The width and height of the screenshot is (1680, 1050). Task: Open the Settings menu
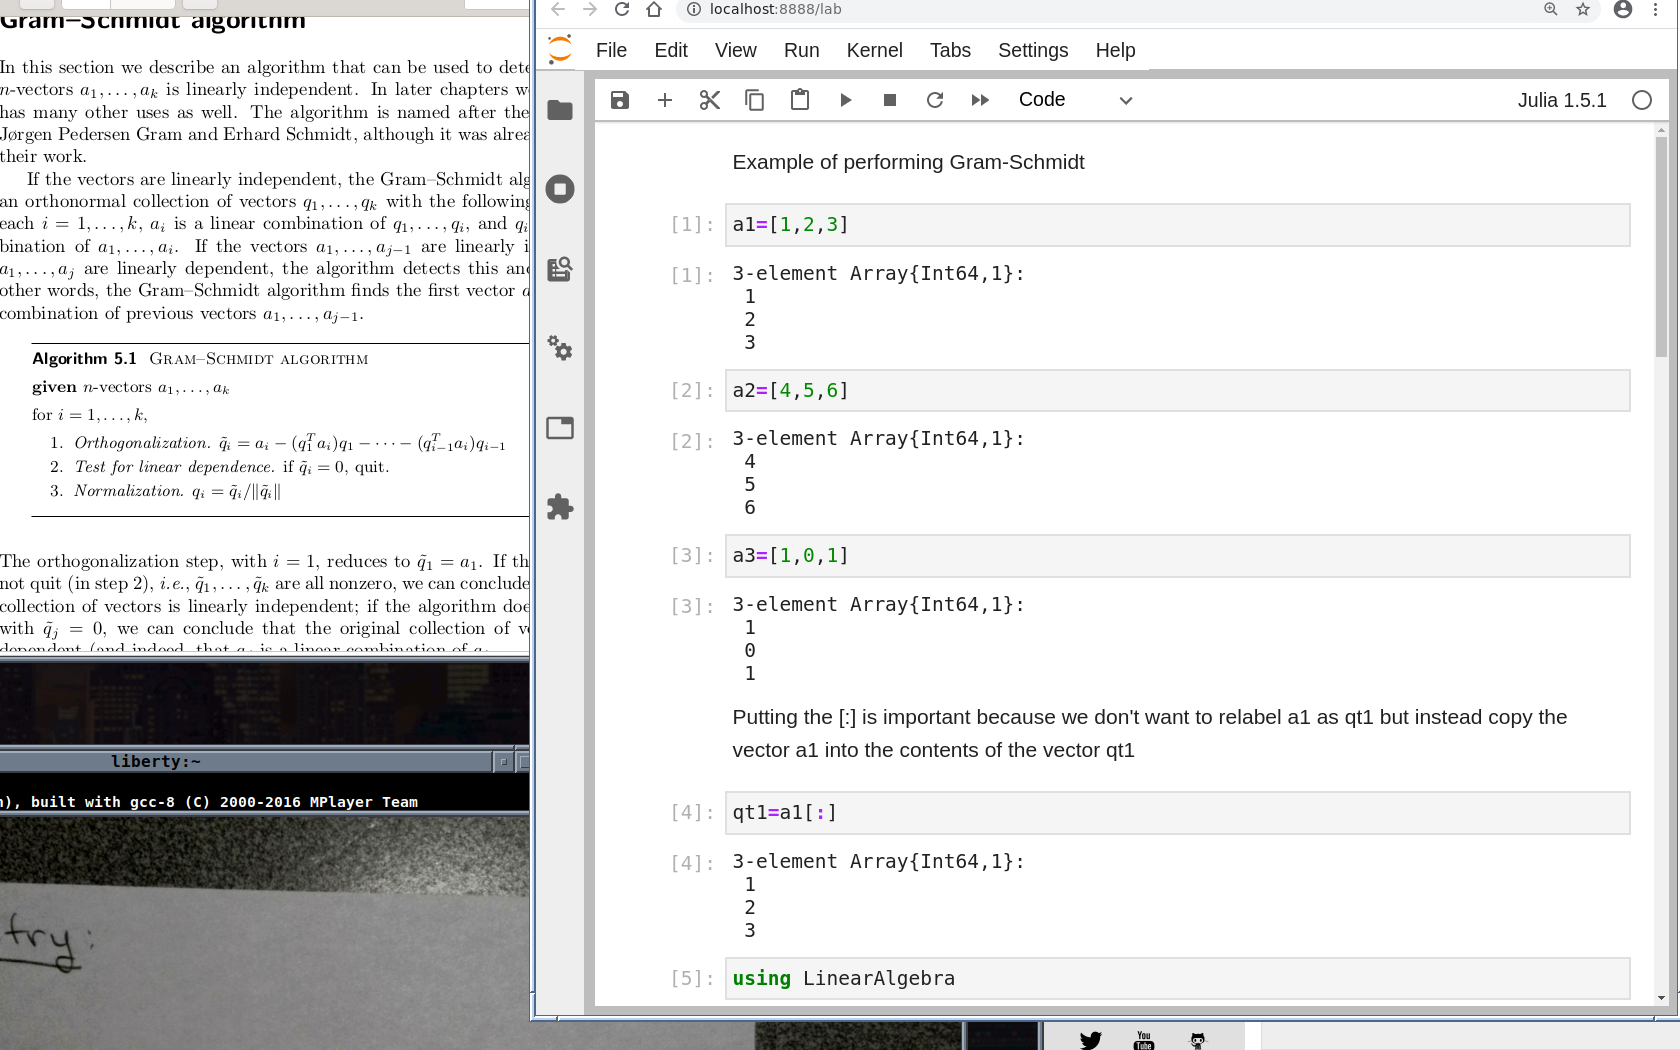click(x=1032, y=50)
